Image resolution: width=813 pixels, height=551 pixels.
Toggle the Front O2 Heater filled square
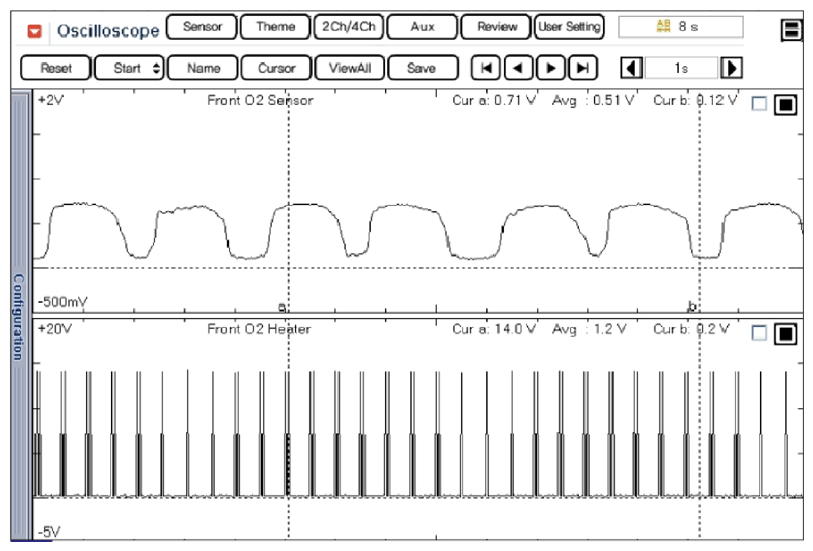point(785,333)
